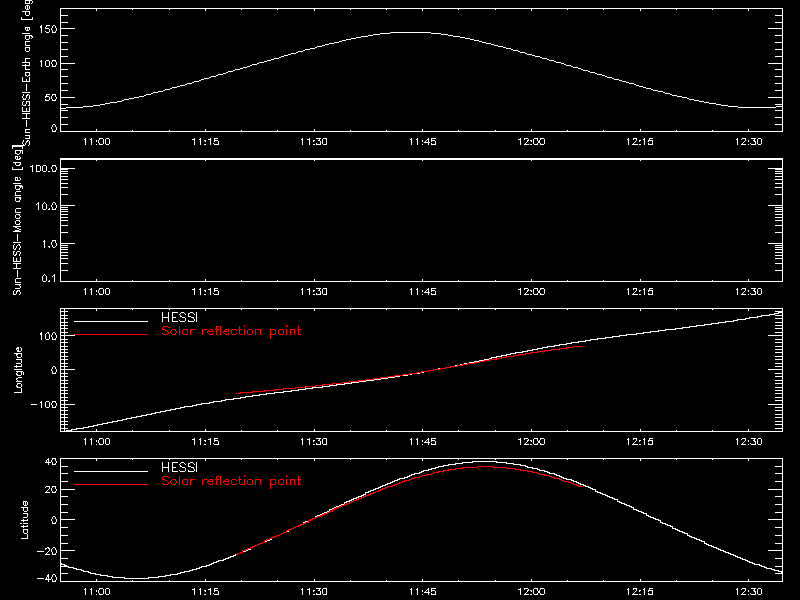Image resolution: width=800 pixels, height=600 pixels.
Task: Select HESSI legend label in Longitude plot
Action: (179, 317)
